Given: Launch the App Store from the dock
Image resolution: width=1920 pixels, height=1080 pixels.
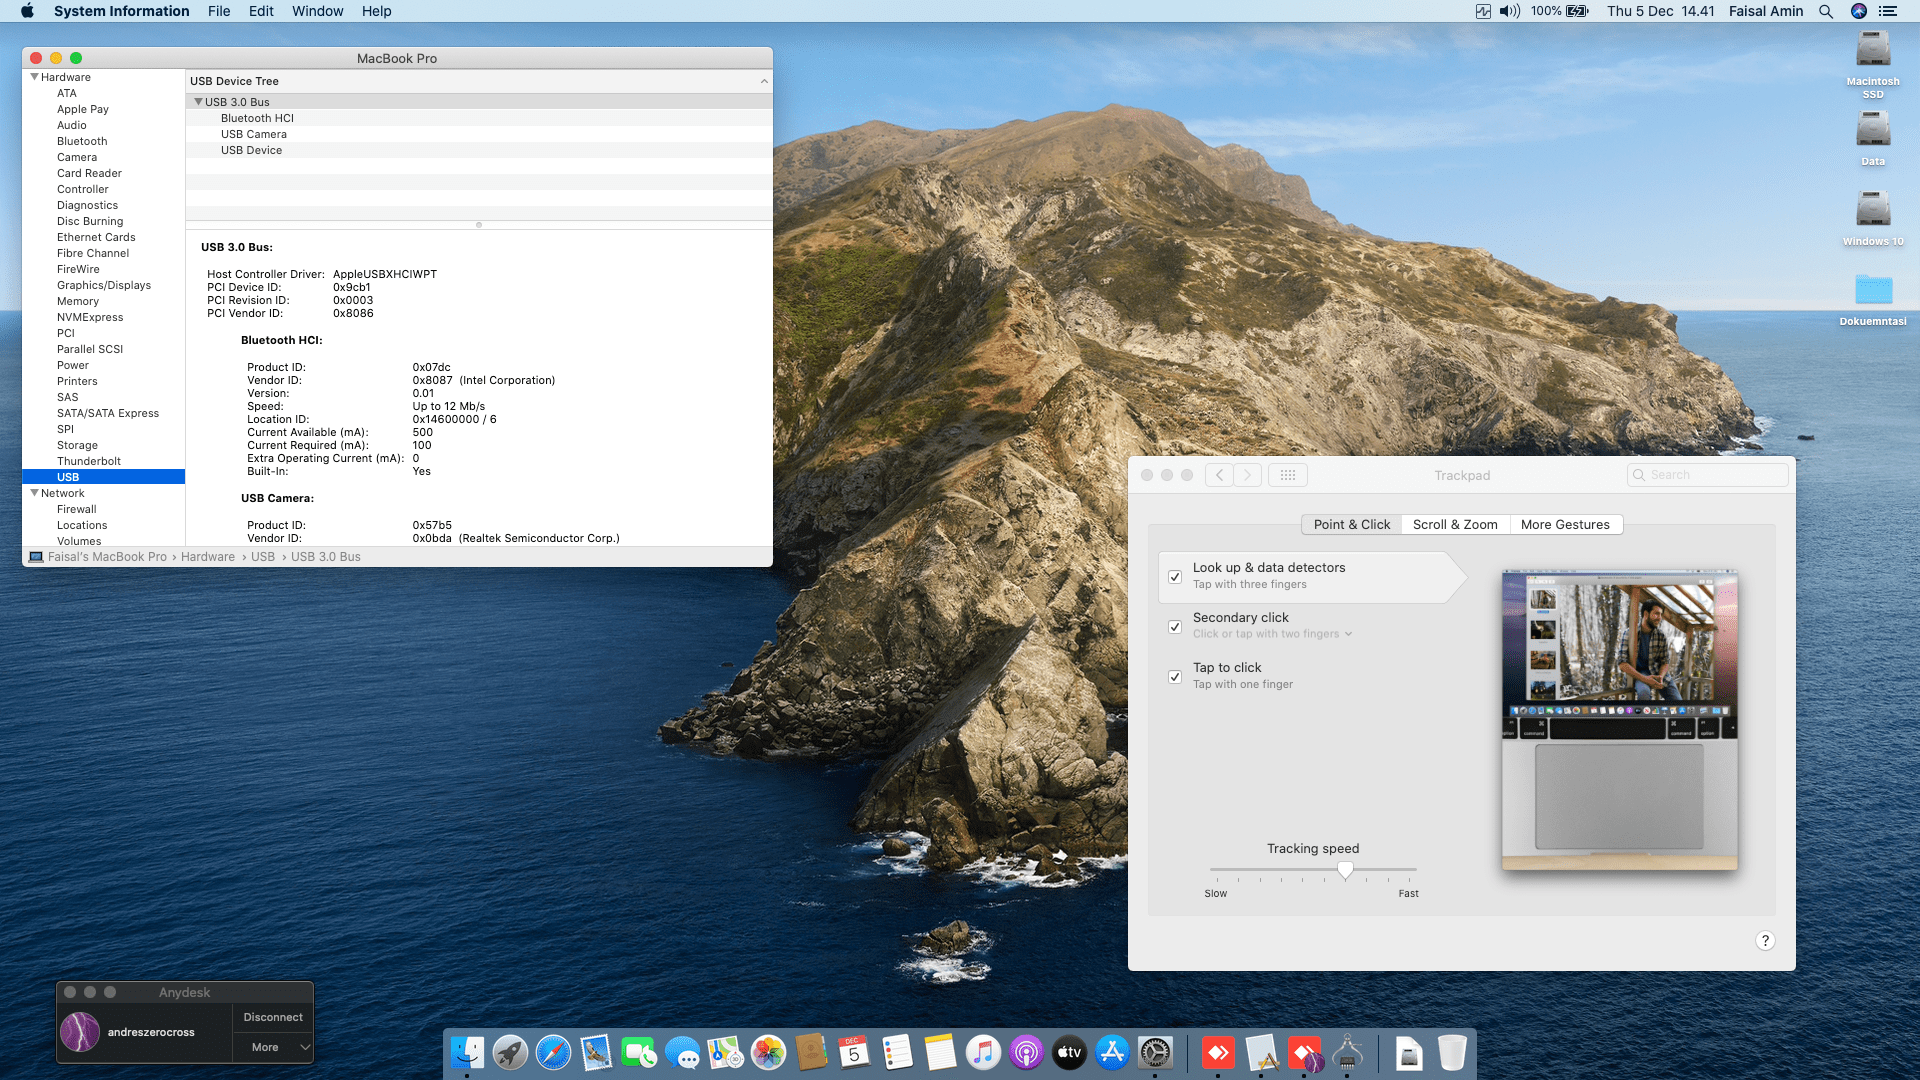Looking at the screenshot, I should coord(1112,1052).
